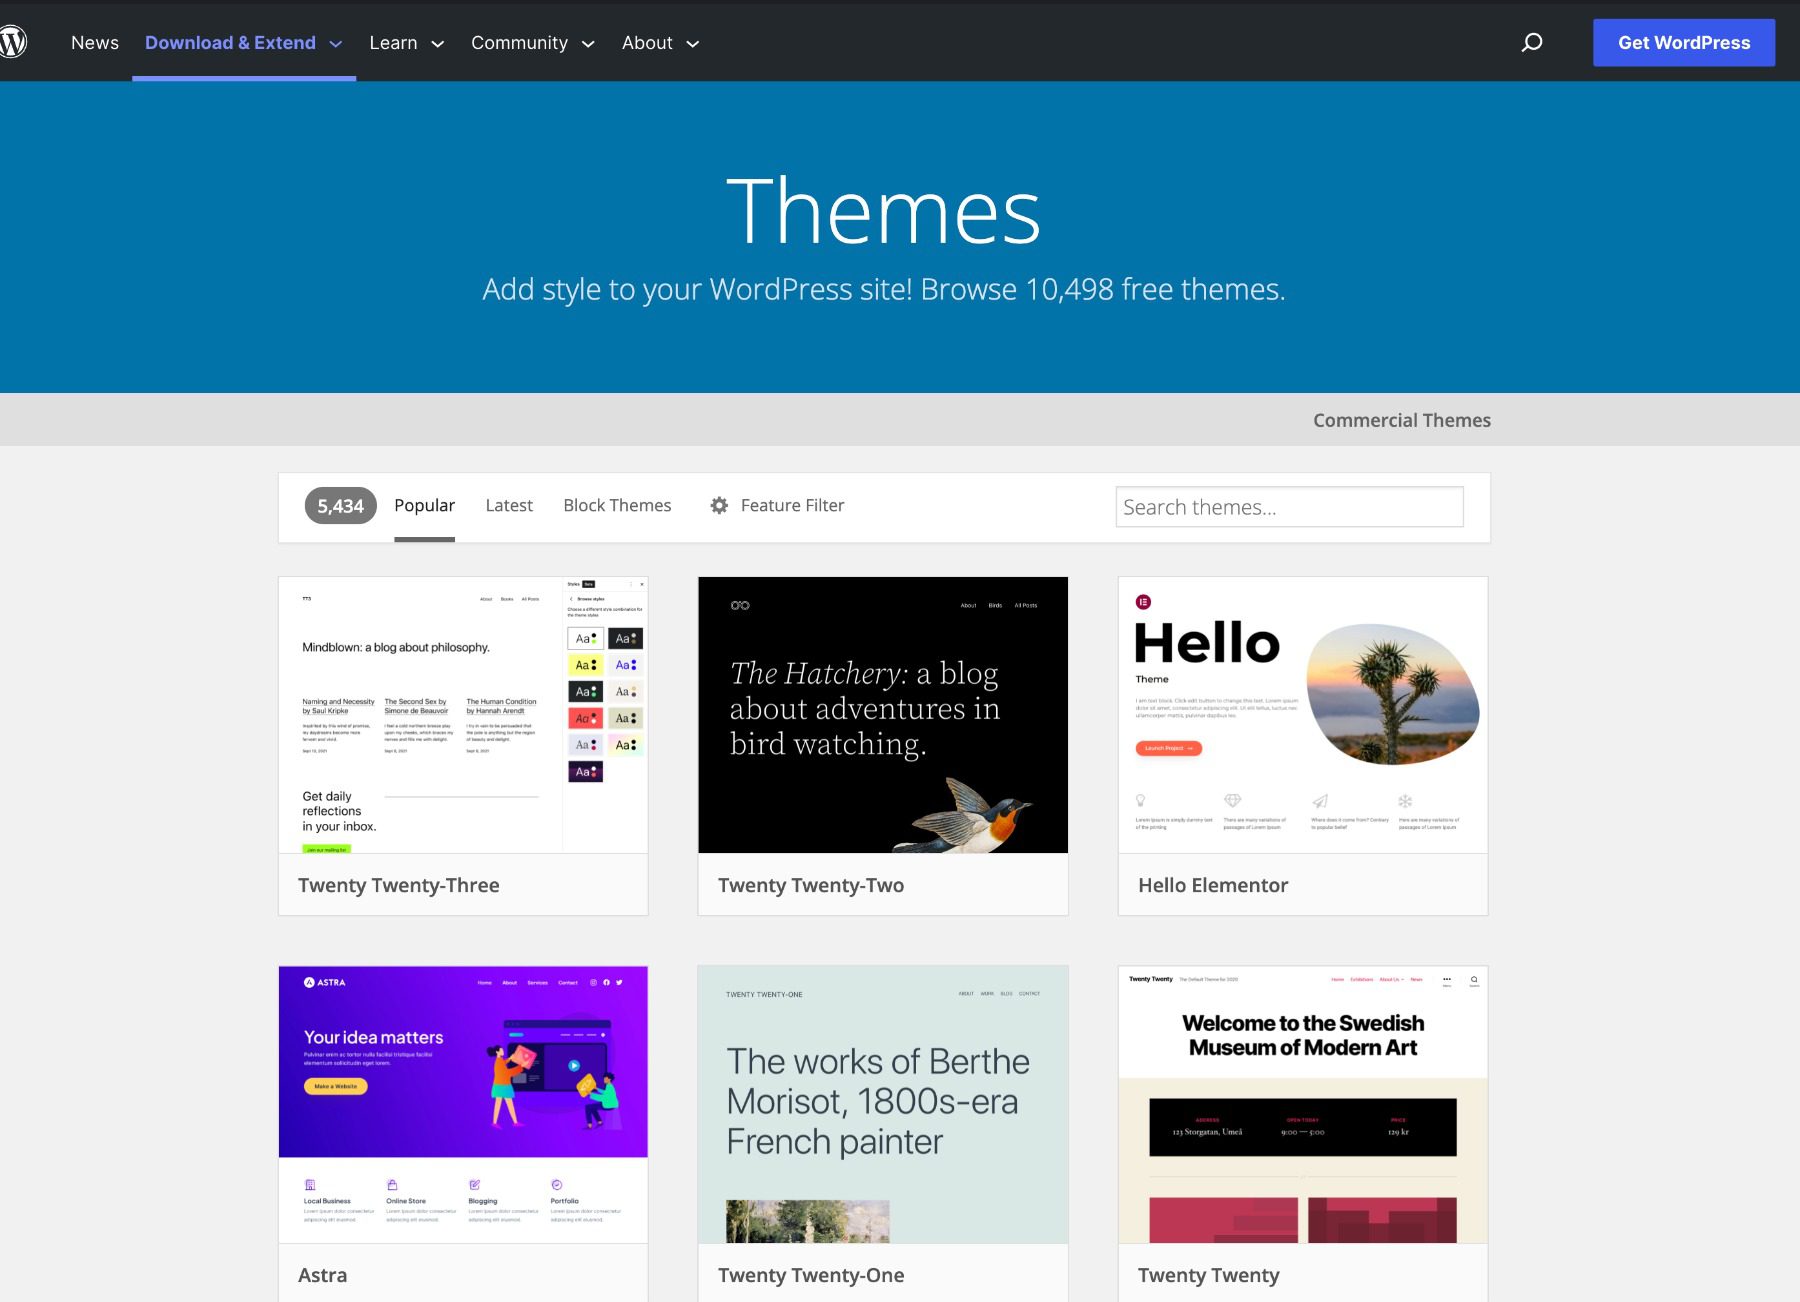Viewport: 1800px width, 1302px height.
Task: Click the Twenty Twenty theme screenshot
Action: click(x=1301, y=1105)
